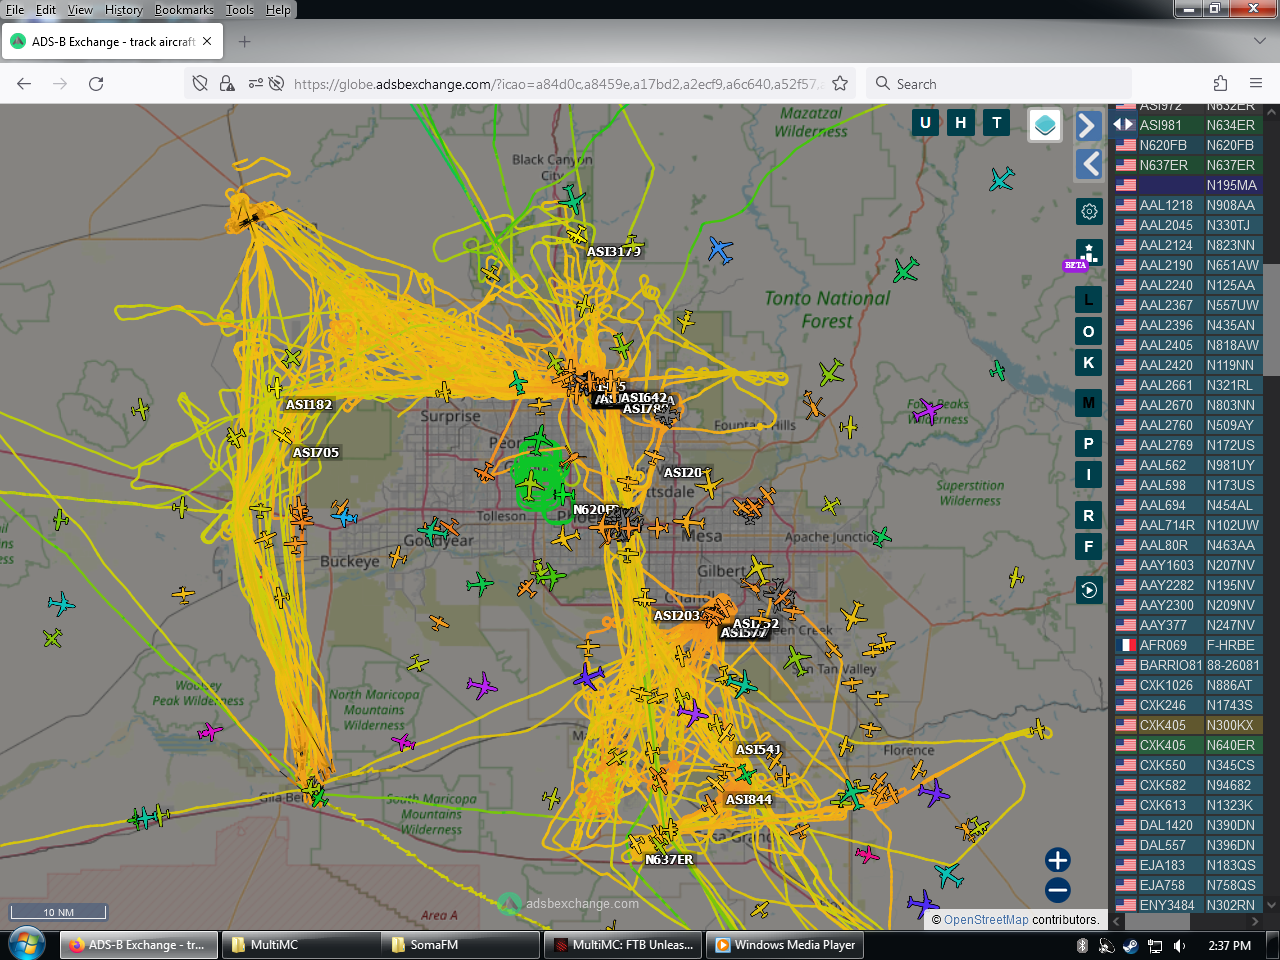Open the map settings gear
1280x960 pixels.
[1089, 211]
